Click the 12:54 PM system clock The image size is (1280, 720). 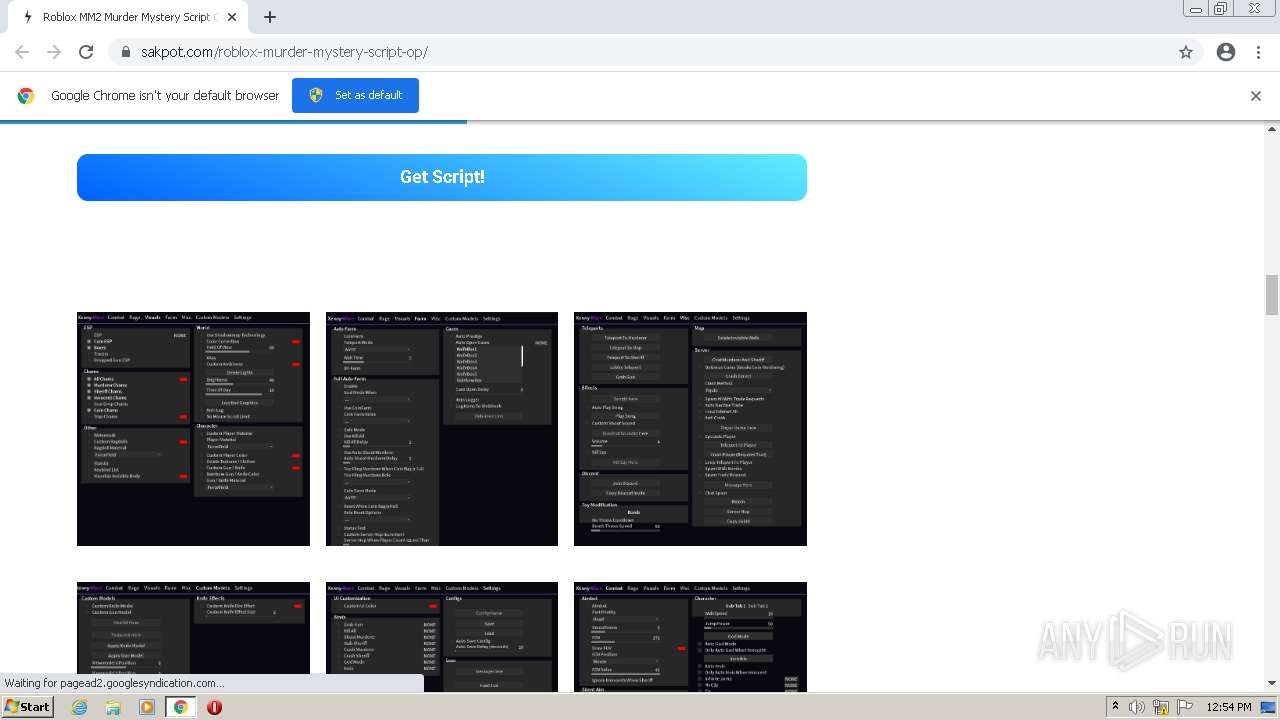click(x=1229, y=707)
